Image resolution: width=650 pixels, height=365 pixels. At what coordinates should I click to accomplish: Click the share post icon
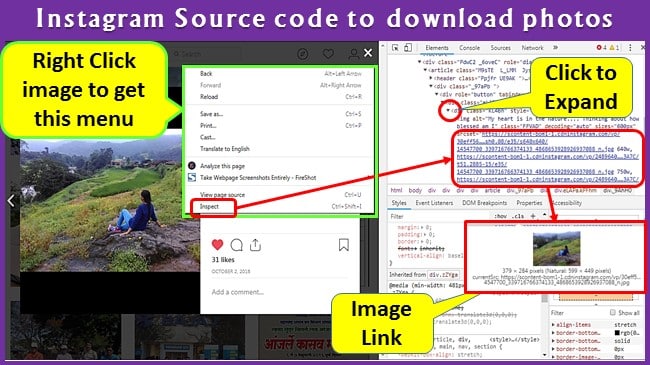(255, 245)
